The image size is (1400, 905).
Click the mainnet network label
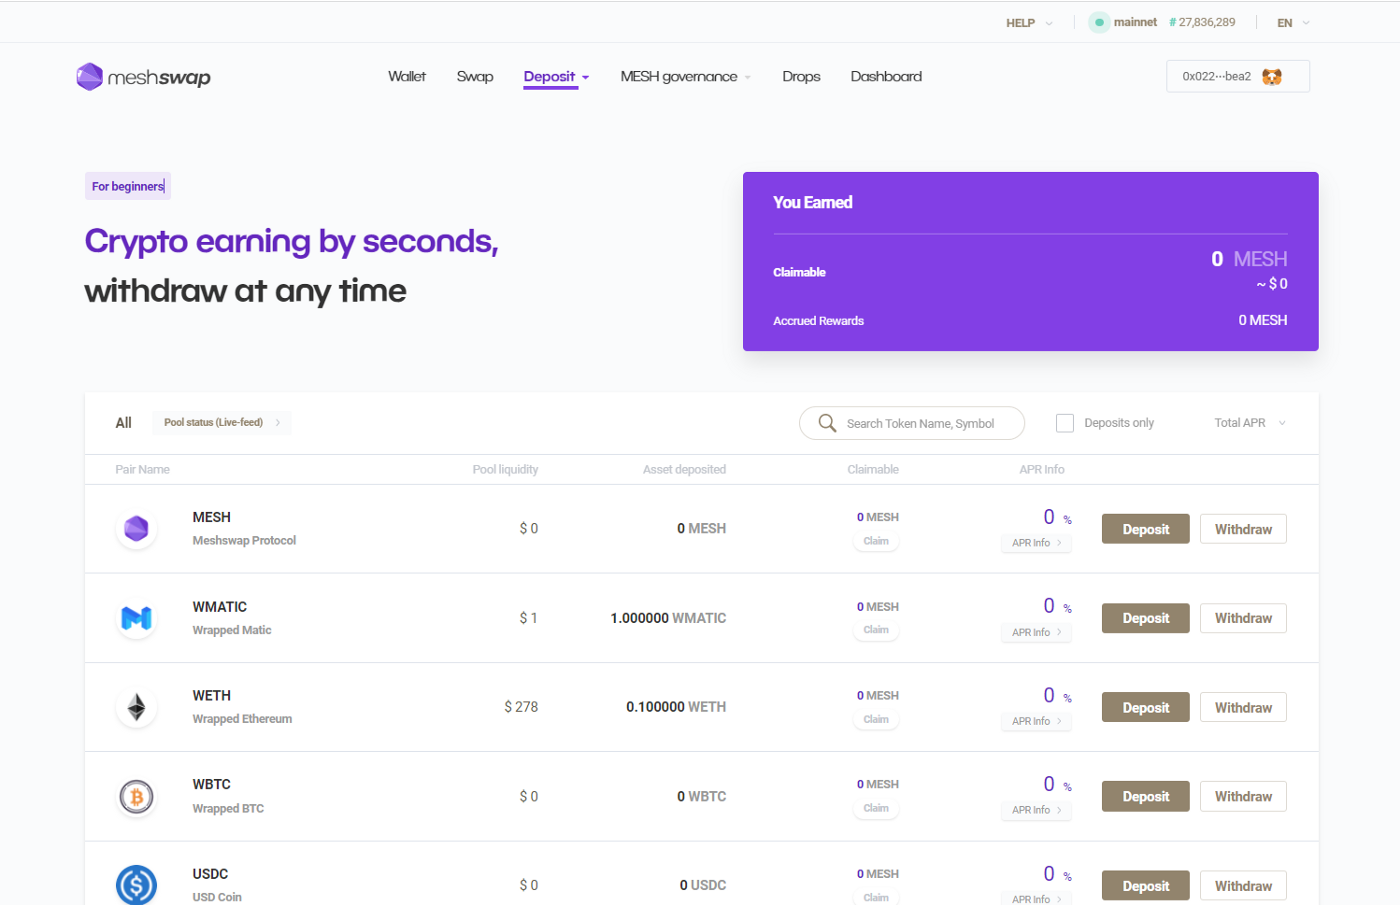click(1135, 22)
